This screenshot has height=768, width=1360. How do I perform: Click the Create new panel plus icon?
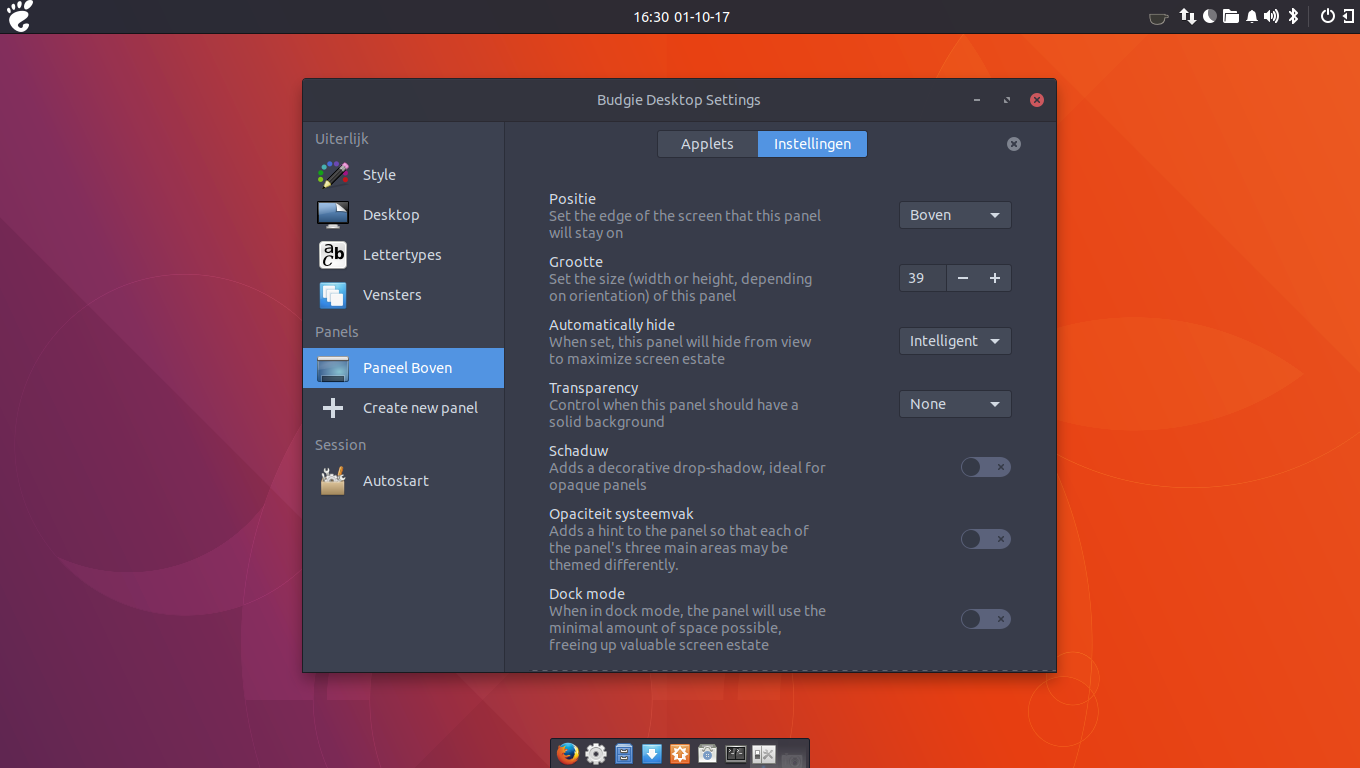point(333,408)
